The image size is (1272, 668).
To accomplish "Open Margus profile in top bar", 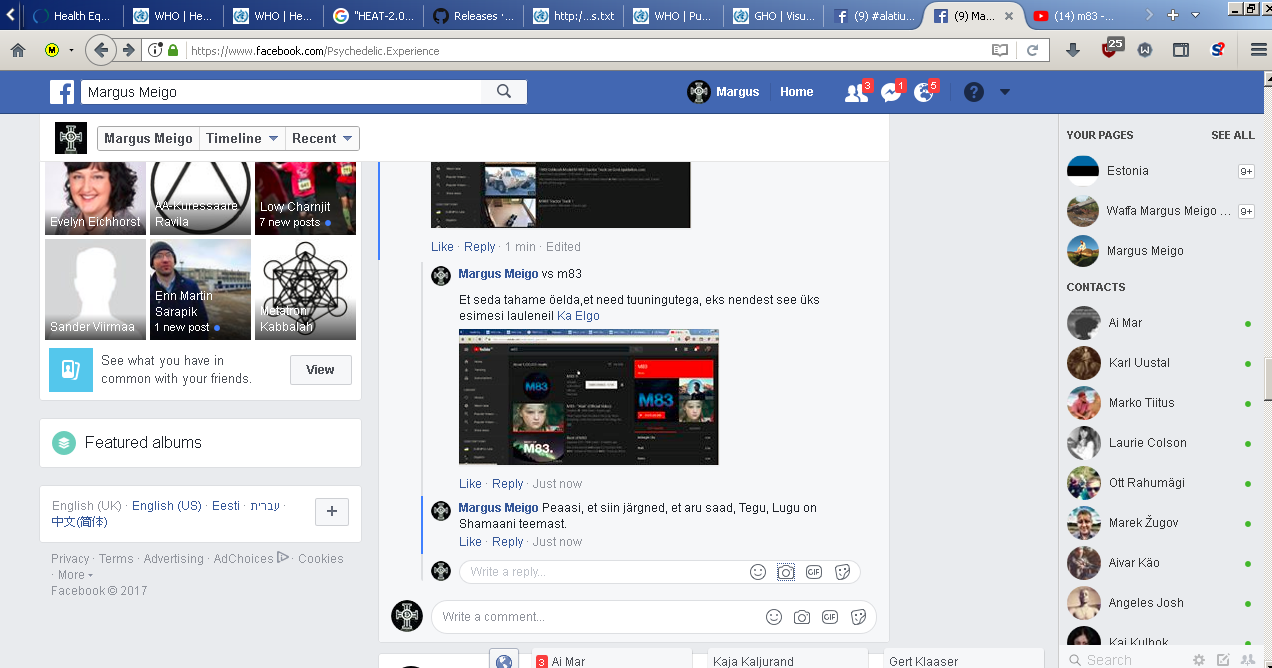I will [724, 92].
